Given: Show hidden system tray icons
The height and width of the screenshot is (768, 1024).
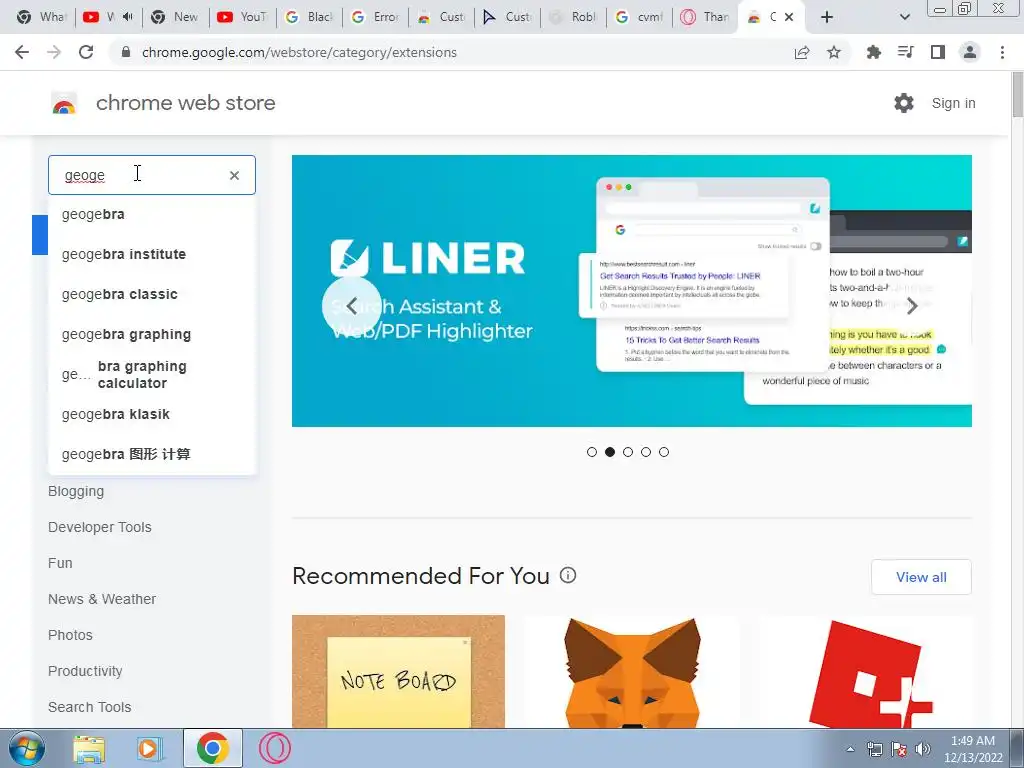Looking at the screenshot, I should pyautogui.click(x=850, y=749).
